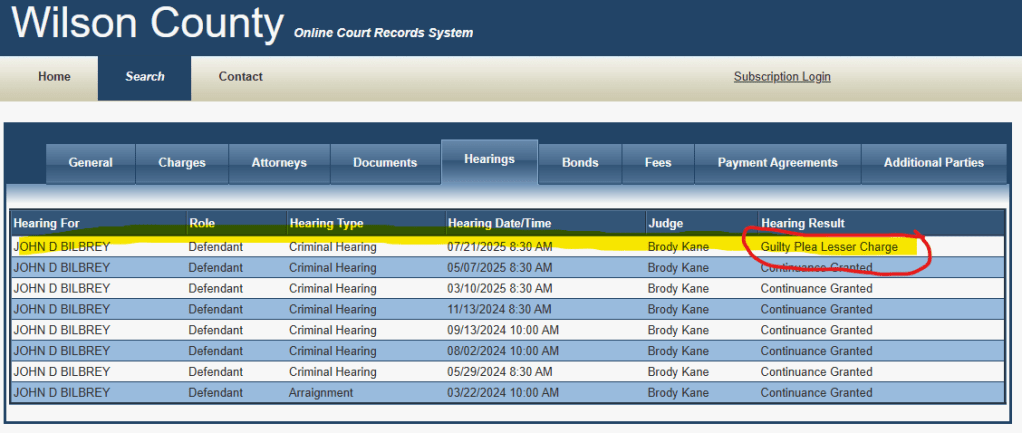Screen dimensions: 1022x433
Task: Switch to the General tab
Action: point(90,163)
